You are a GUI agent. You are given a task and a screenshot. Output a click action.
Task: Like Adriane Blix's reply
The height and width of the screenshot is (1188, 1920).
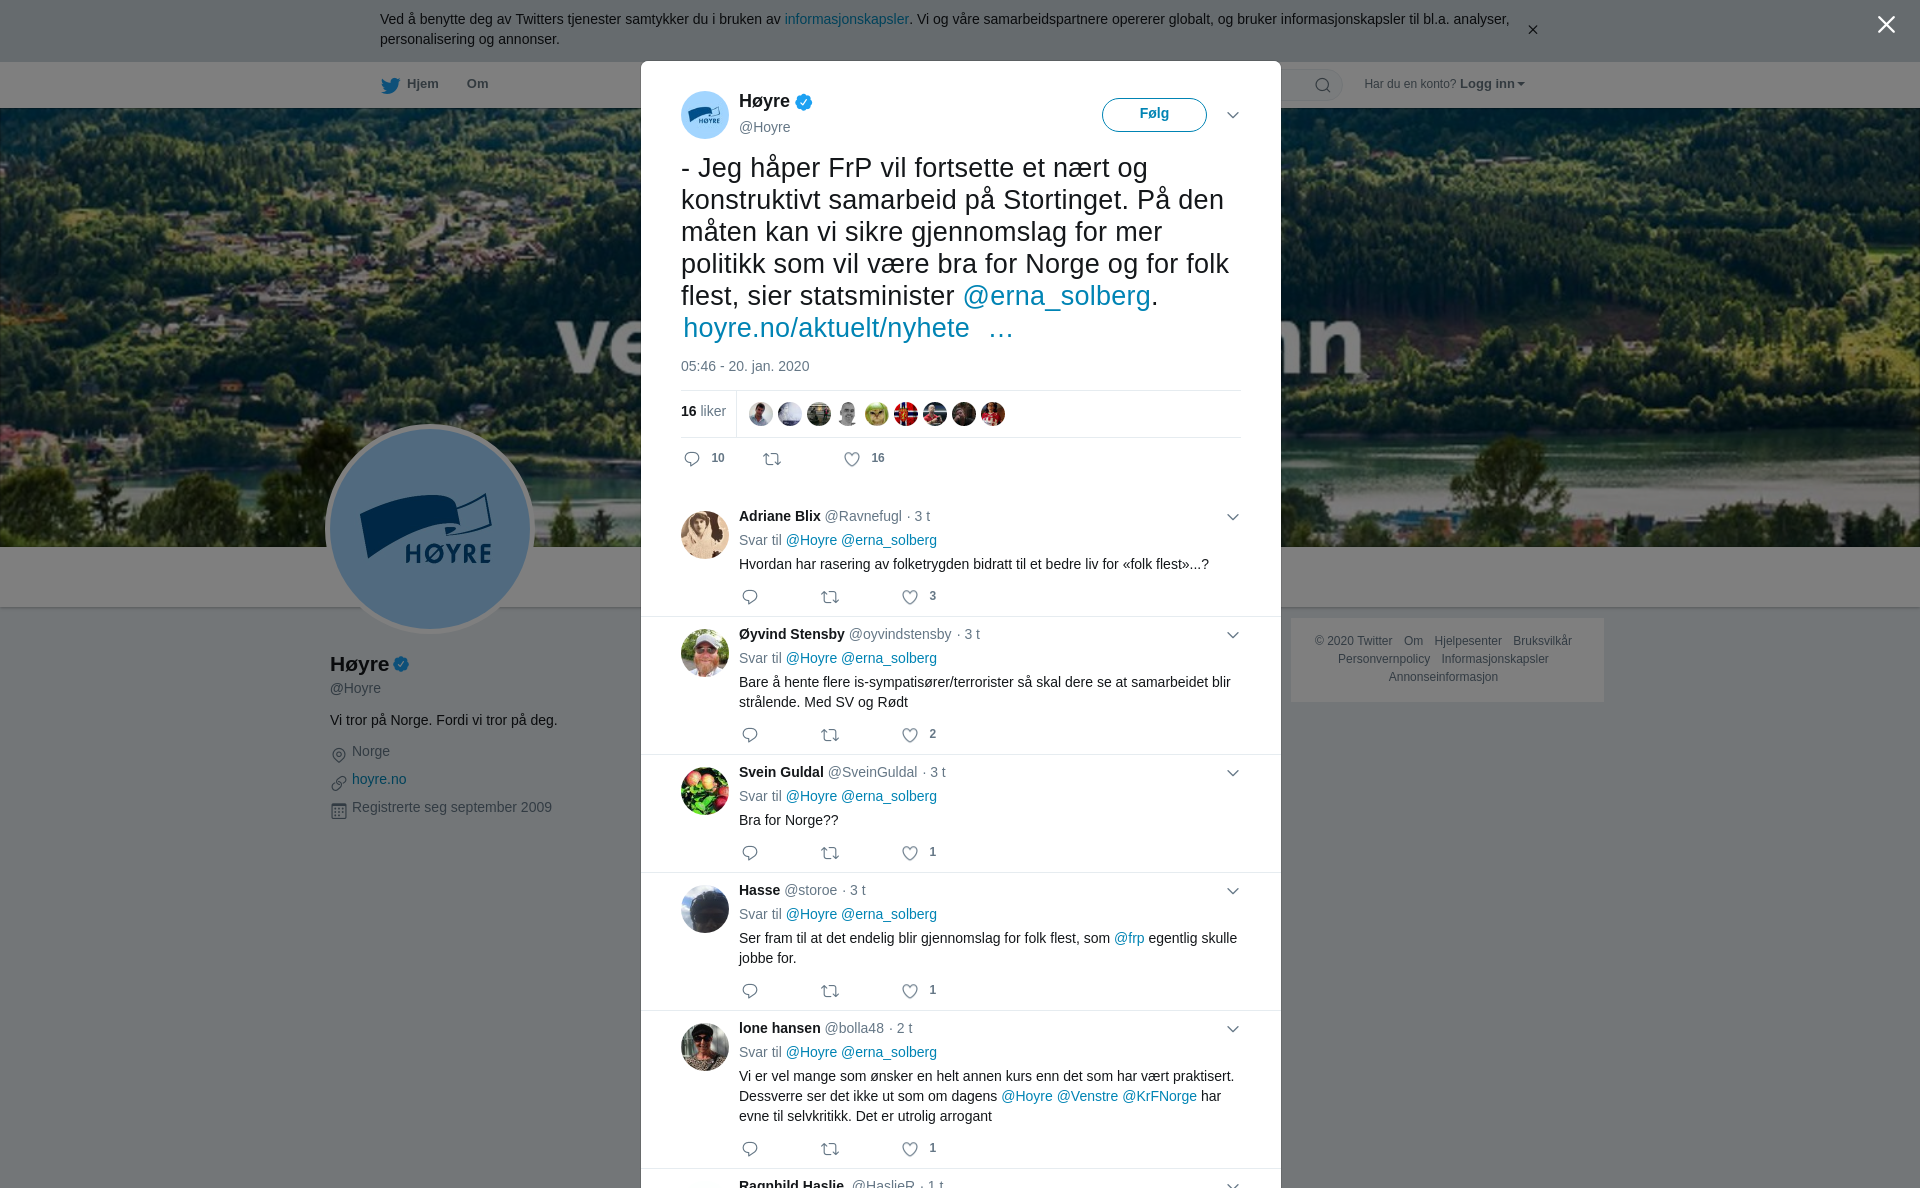pyautogui.click(x=910, y=597)
